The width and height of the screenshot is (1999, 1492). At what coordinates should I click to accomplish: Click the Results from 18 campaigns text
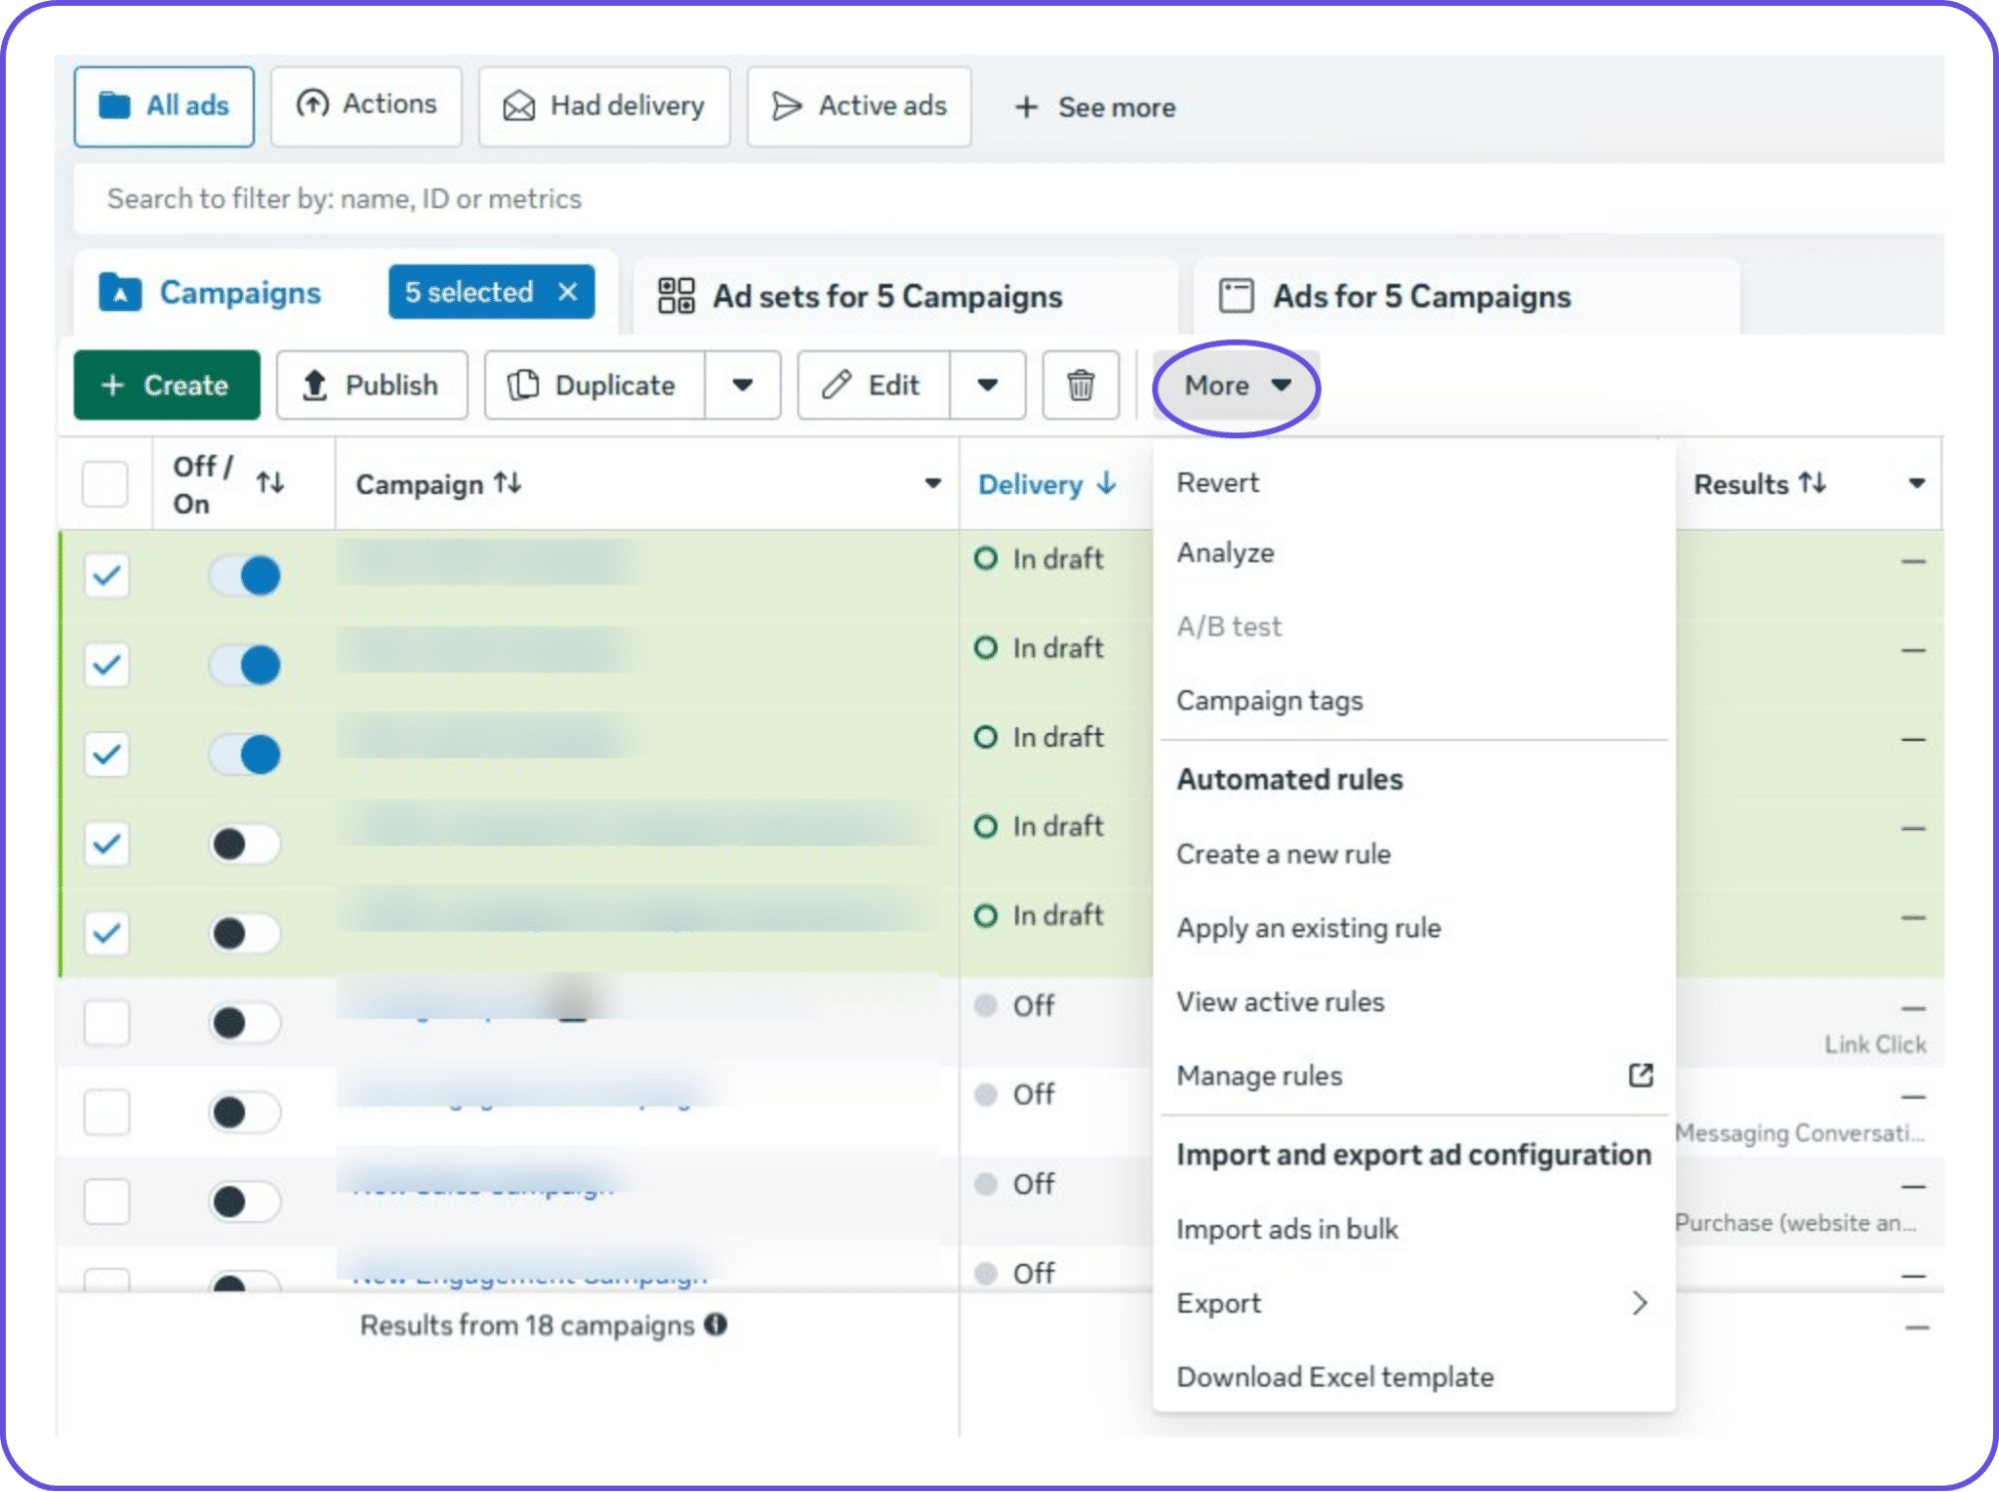[527, 1325]
